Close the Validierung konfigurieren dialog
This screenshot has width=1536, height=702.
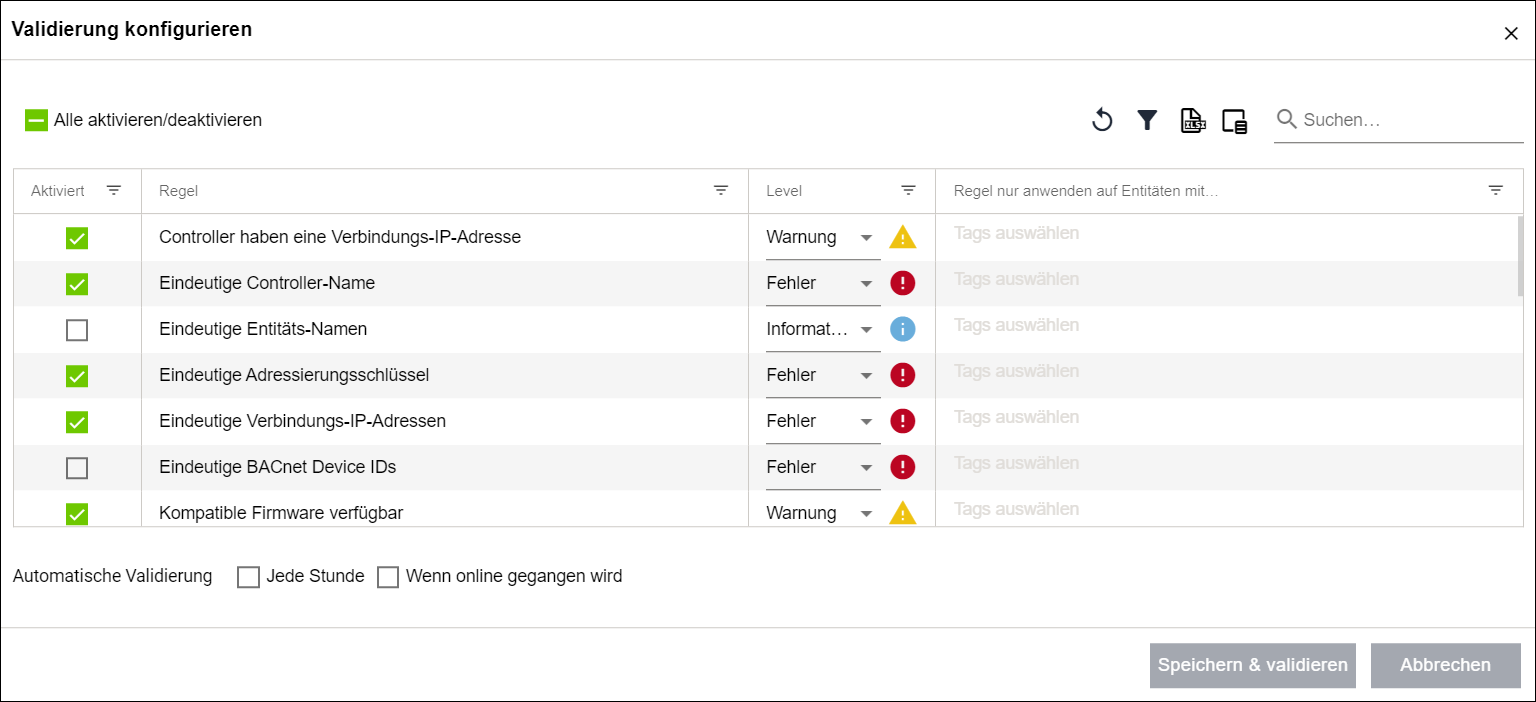pyautogui.click(x=1511, y=33)
